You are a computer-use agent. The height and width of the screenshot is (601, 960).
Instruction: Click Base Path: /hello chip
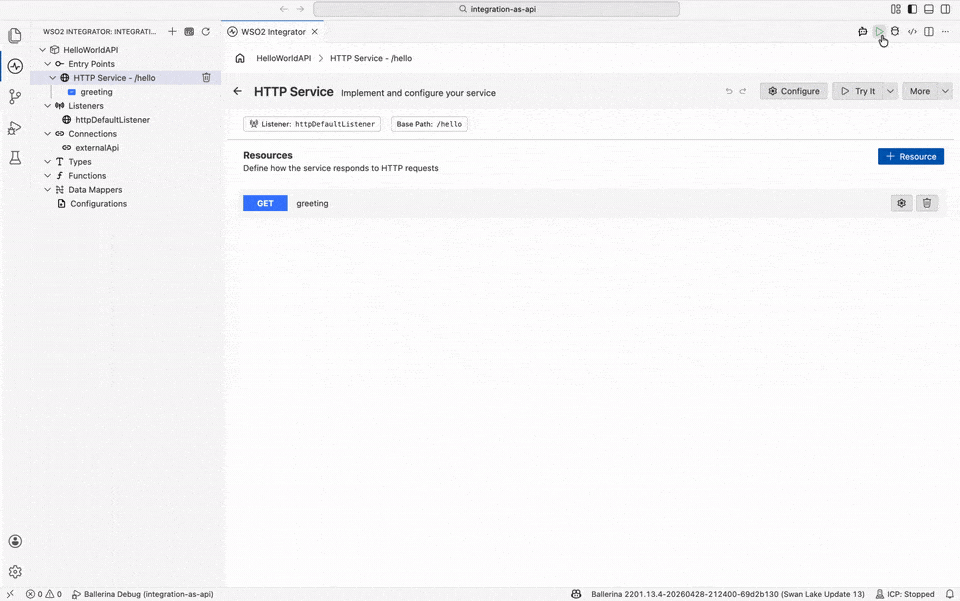[x=429, y=124]
